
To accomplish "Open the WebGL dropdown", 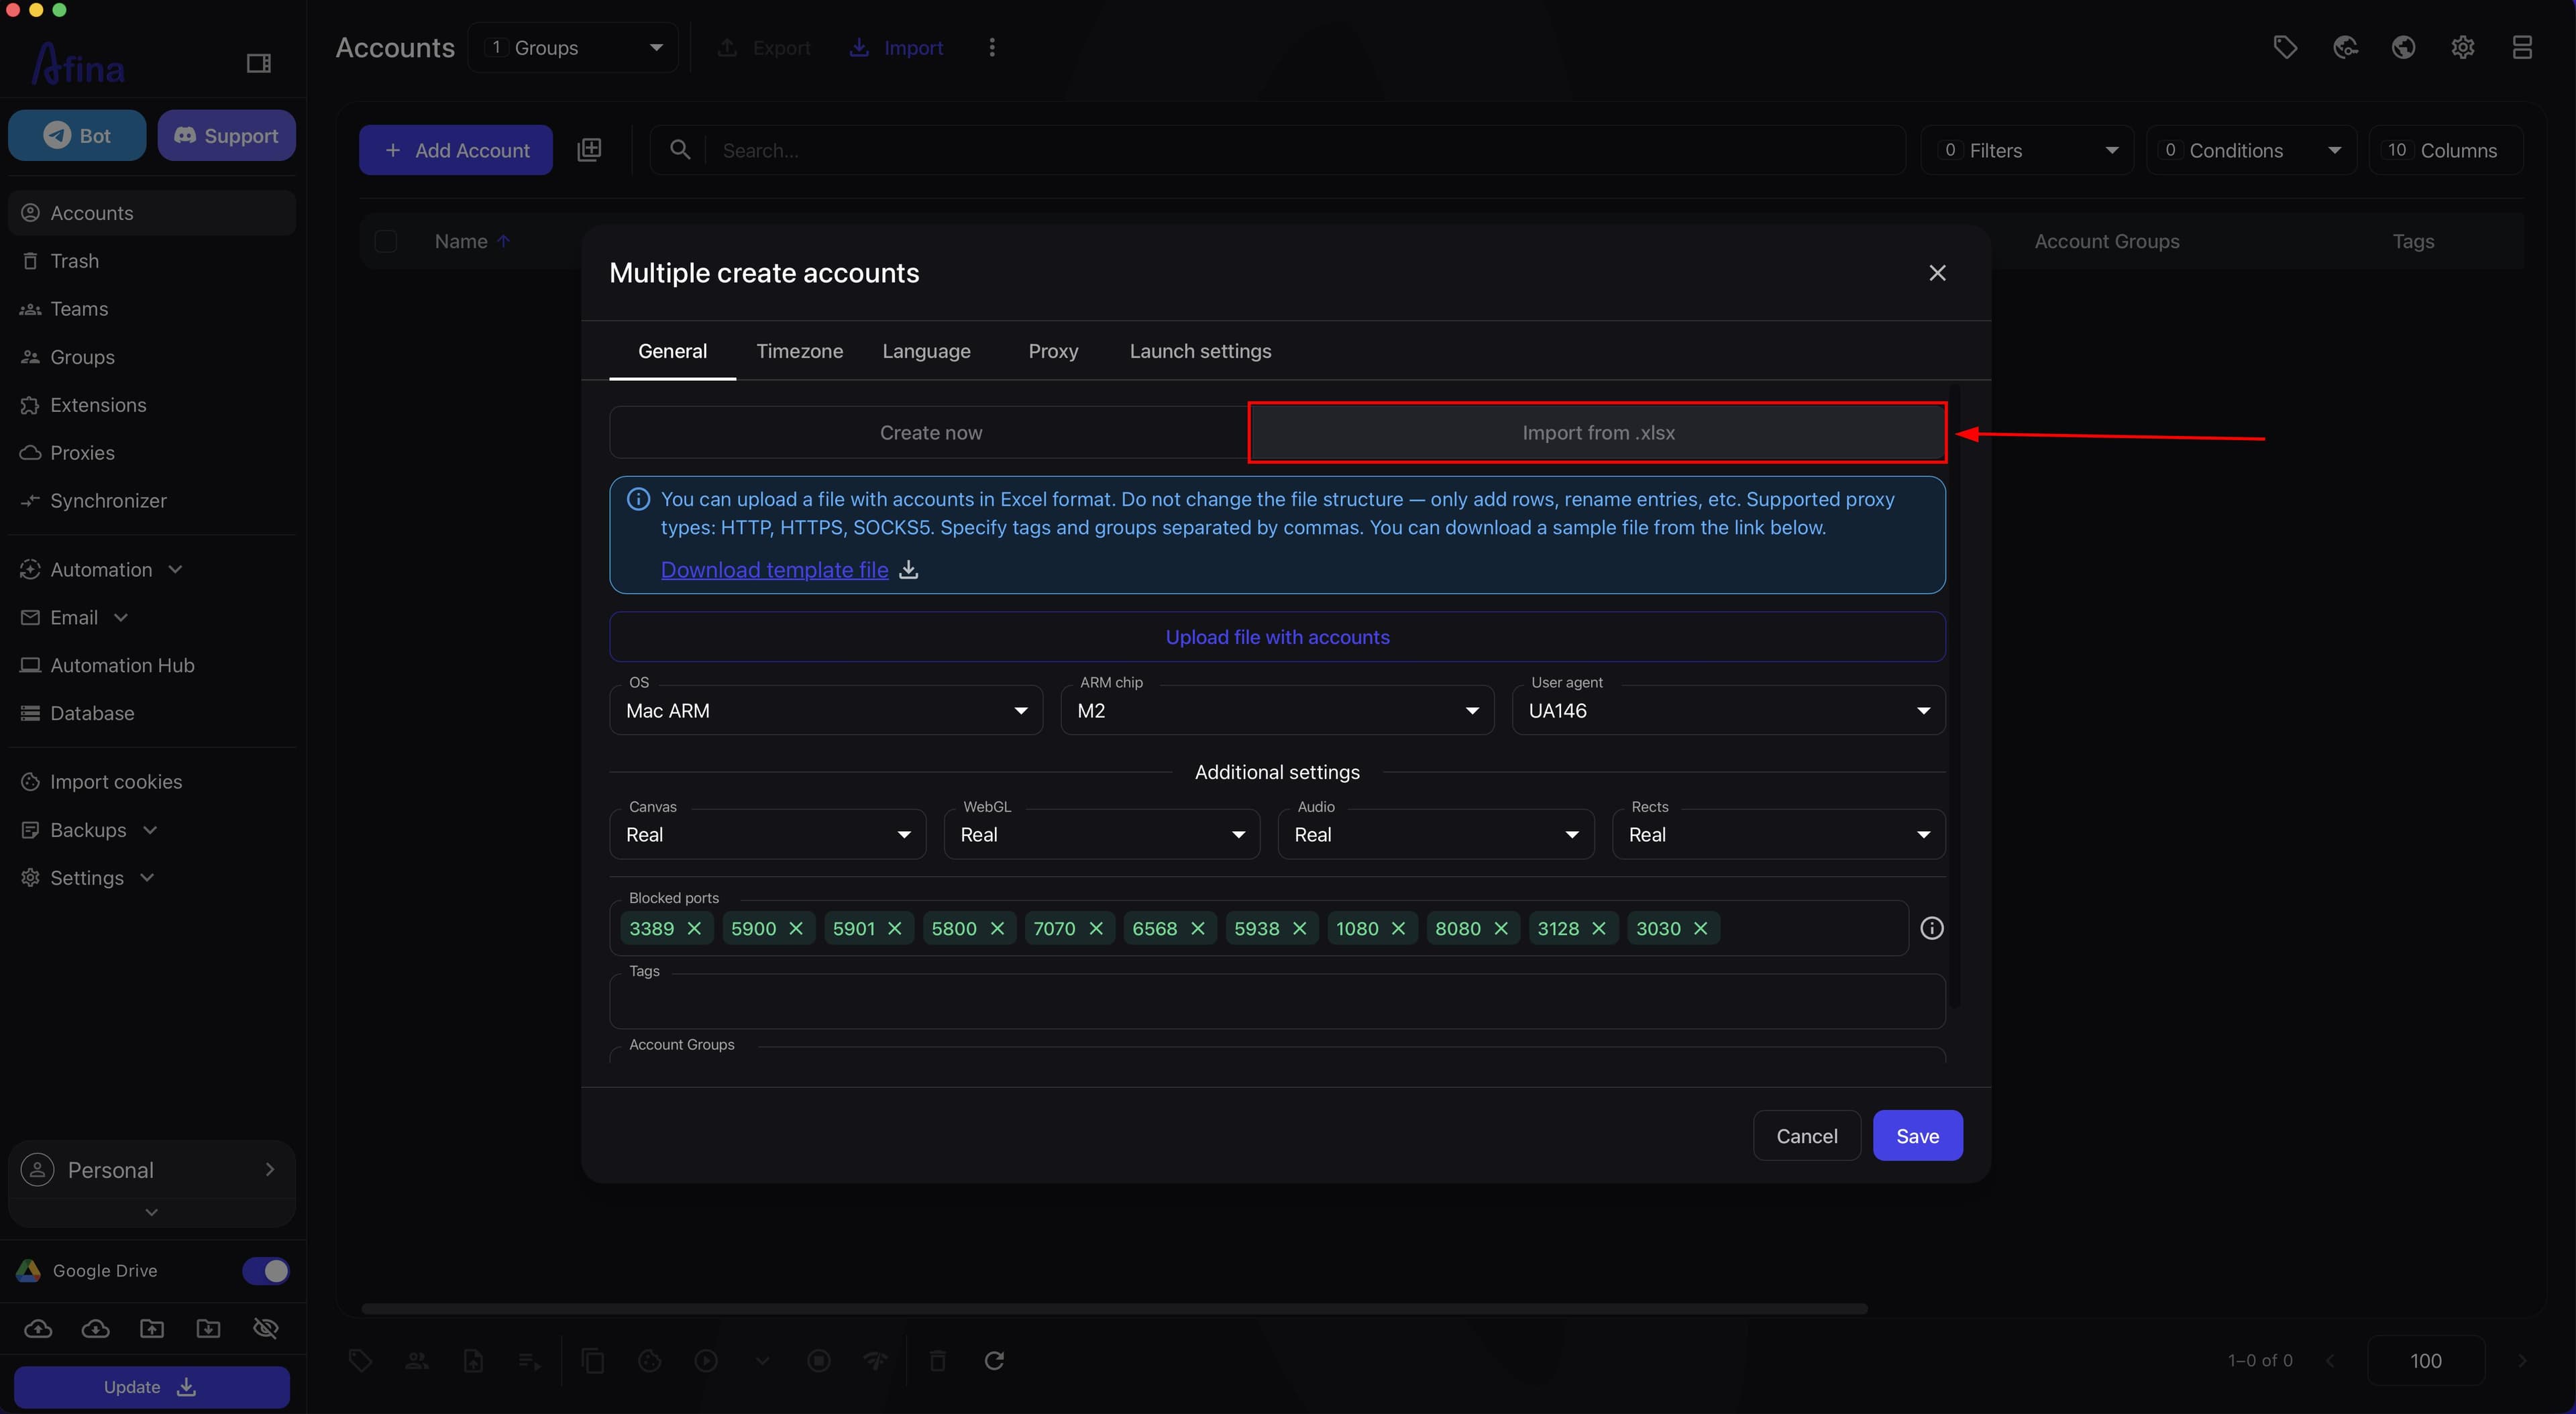I will point(1101,834).
